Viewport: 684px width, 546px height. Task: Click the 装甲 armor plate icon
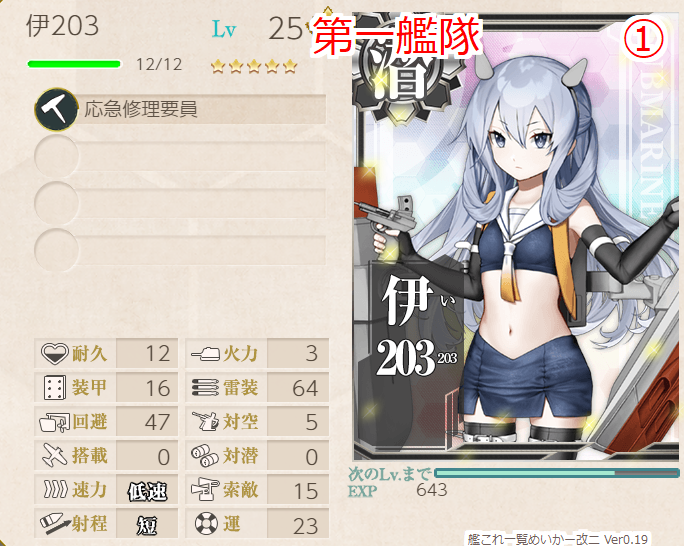[x=55, y=387]
